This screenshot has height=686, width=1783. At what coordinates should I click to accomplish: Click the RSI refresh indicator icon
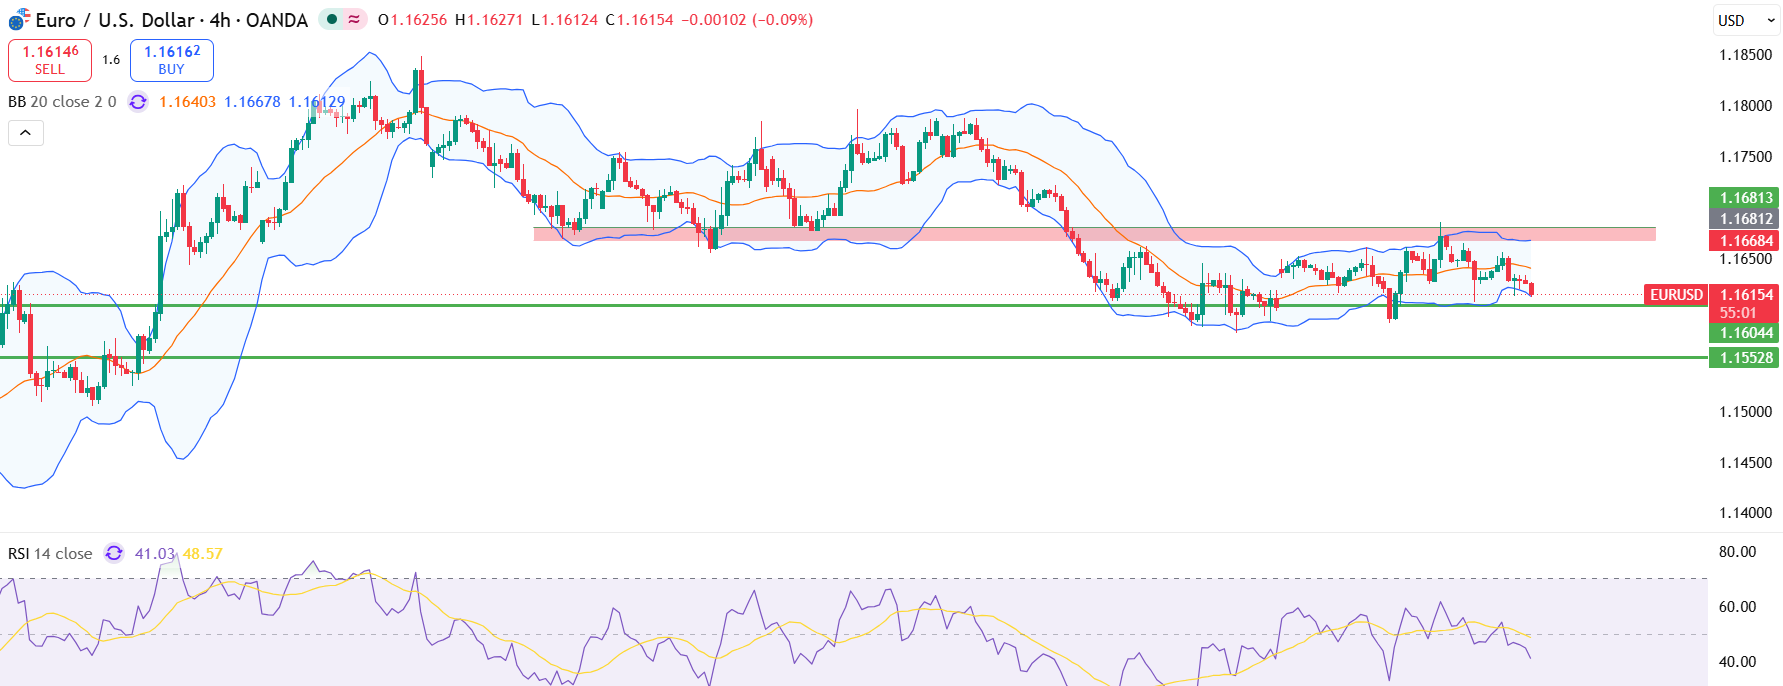pyautogui.click(x=114, y=553)
